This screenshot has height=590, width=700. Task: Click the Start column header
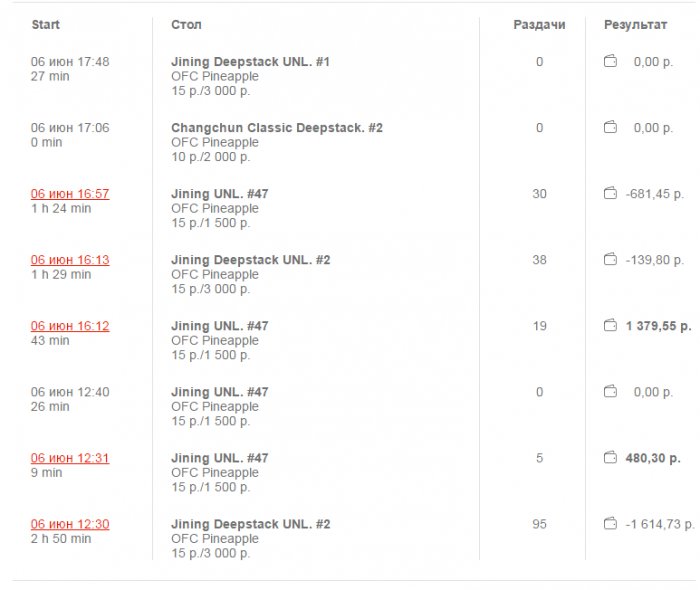coord(45,24)
